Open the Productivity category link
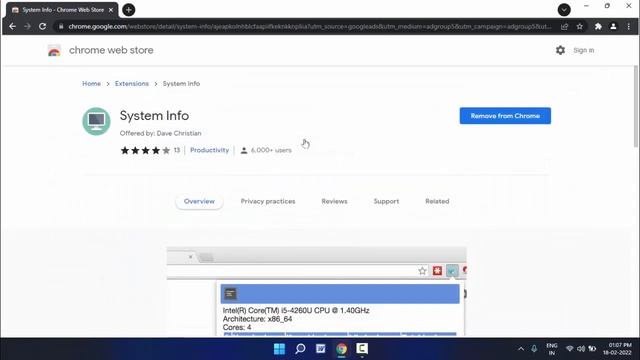The image size is (640, 360). point(209,150)
